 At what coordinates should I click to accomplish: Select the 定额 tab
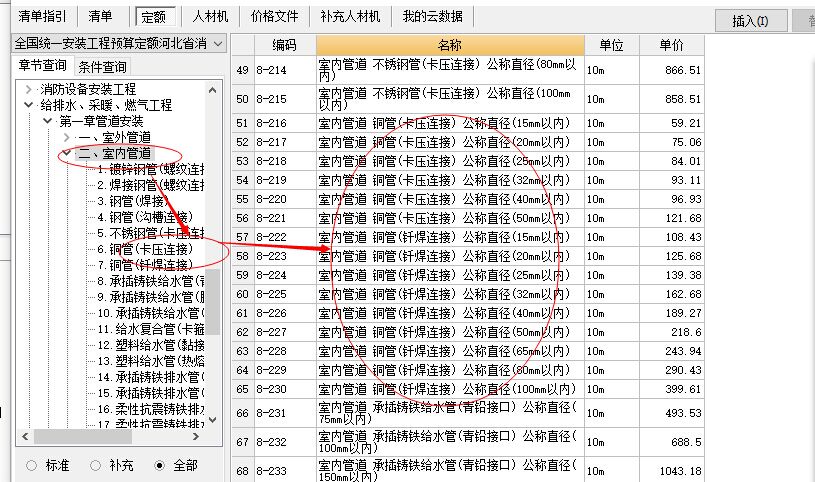(154, 17)
